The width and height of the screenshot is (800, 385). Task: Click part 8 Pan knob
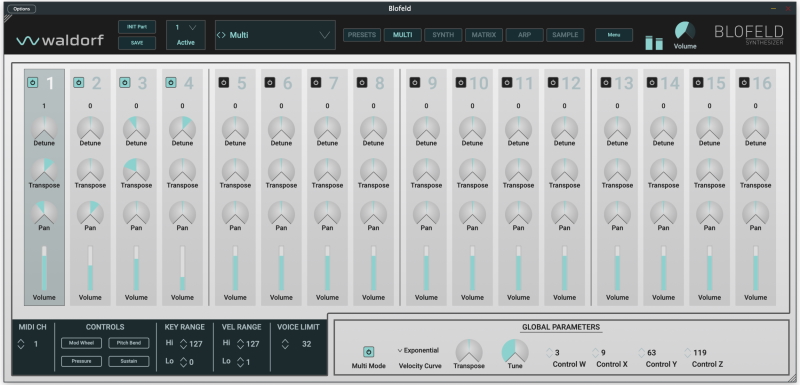(373, 213)
